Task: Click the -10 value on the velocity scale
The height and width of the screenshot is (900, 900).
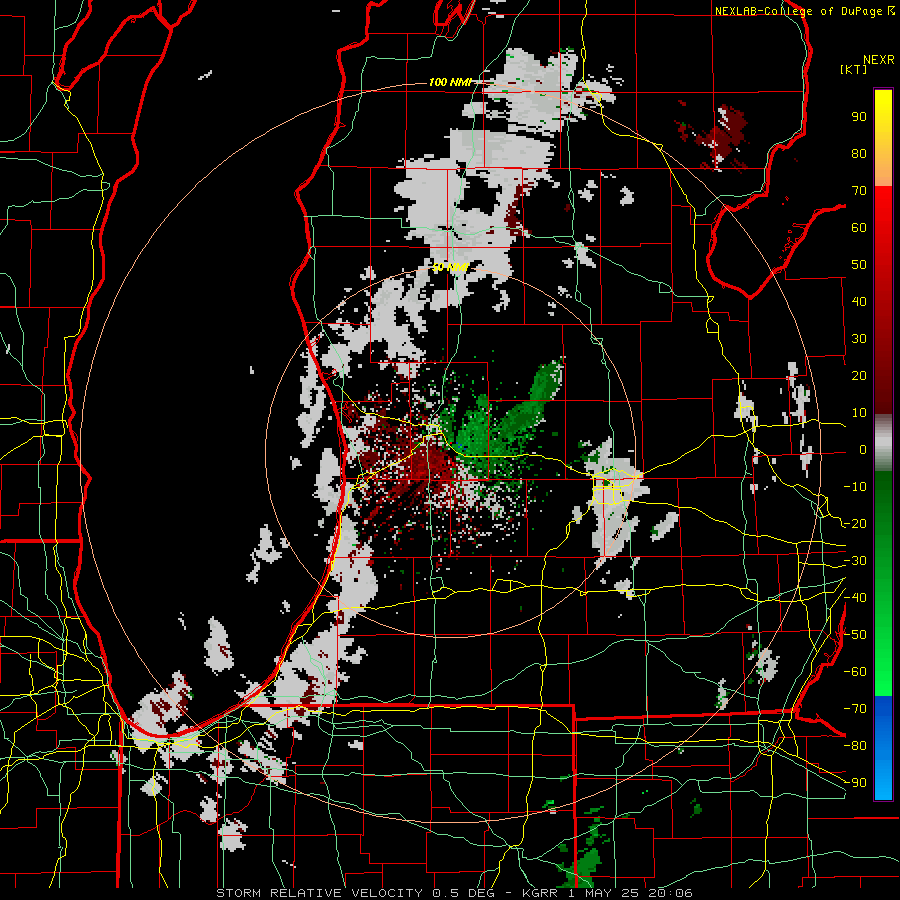Action: click(855, 487)
